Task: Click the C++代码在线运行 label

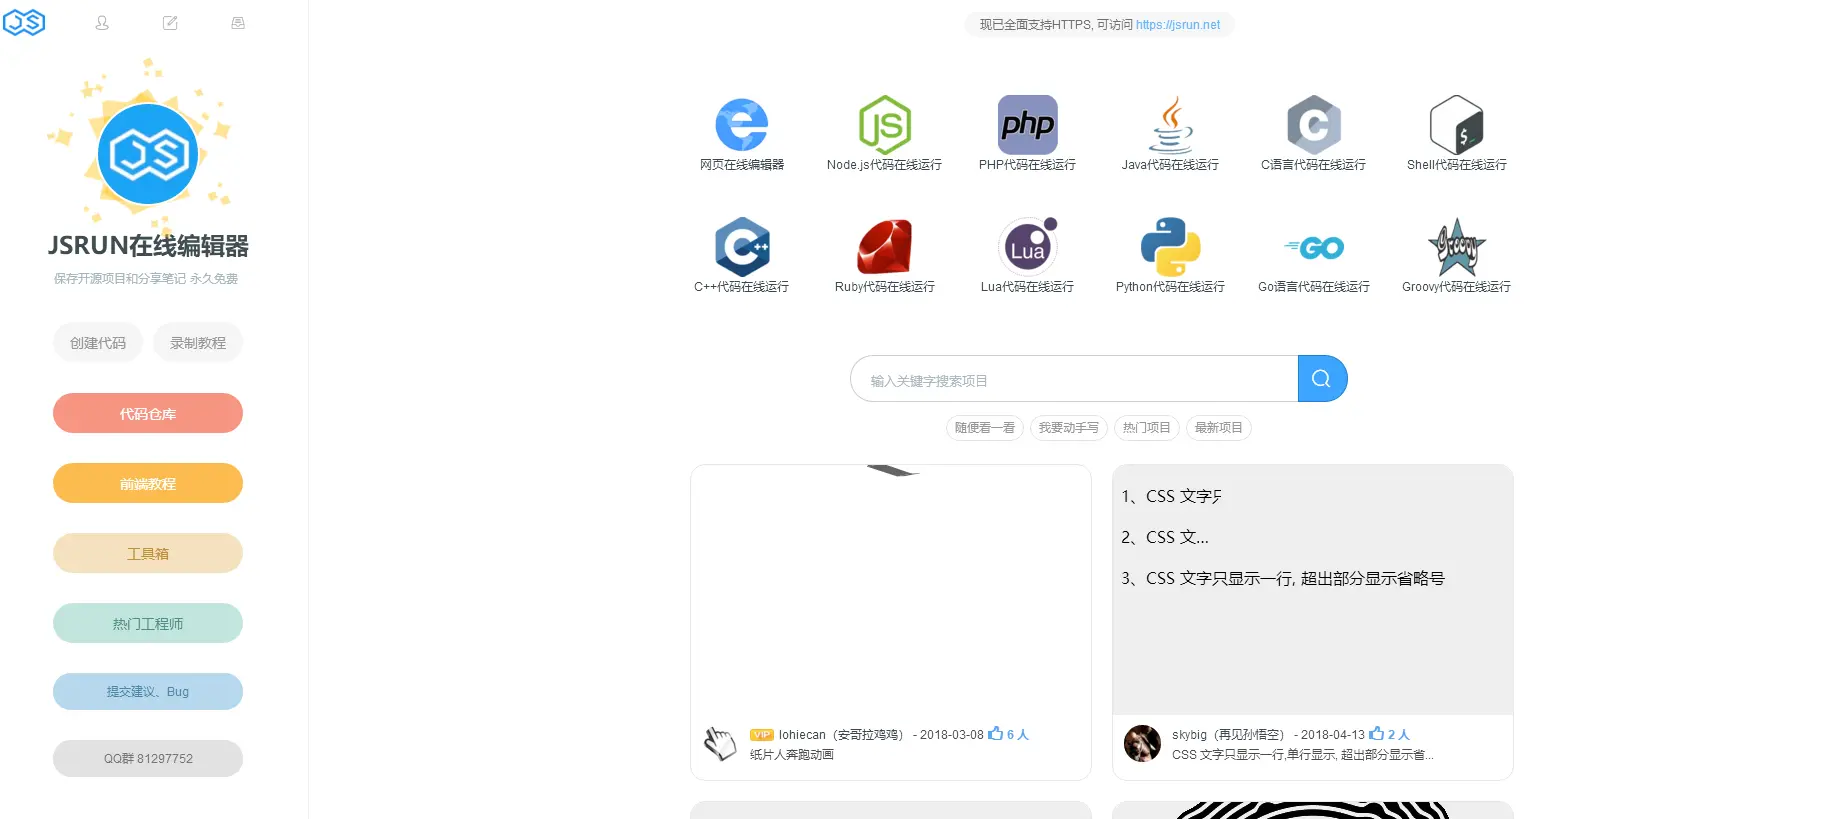Action: click(742, 287)
